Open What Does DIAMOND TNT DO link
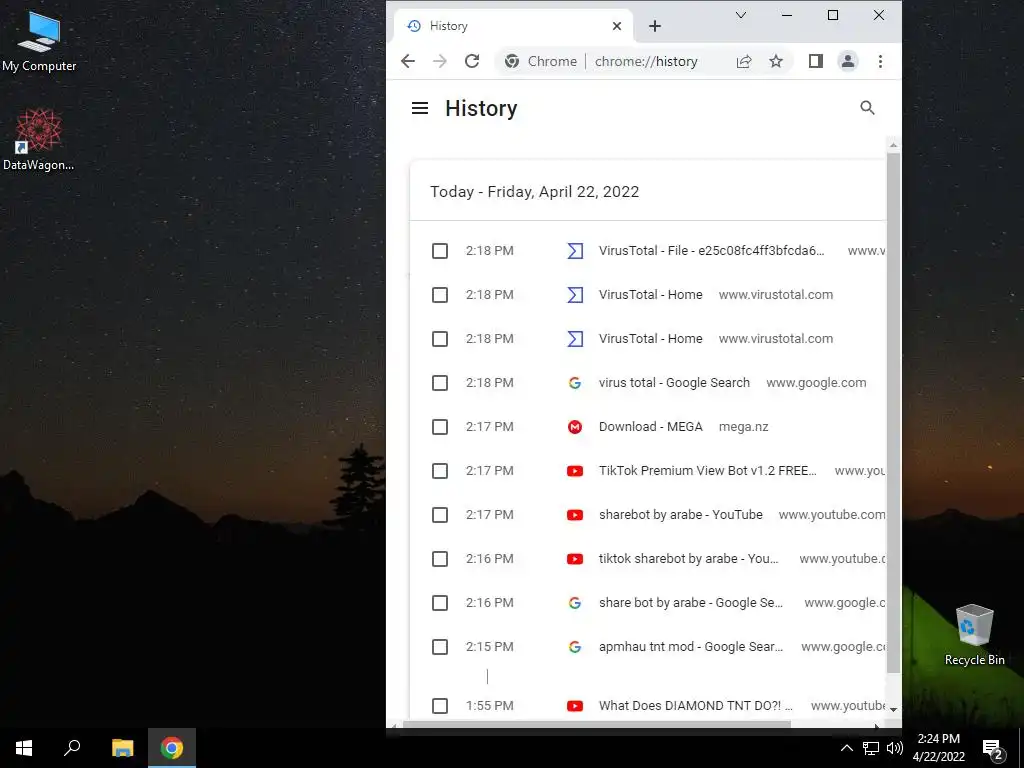This screenshot has height=768, width=1024. point(696,706)
